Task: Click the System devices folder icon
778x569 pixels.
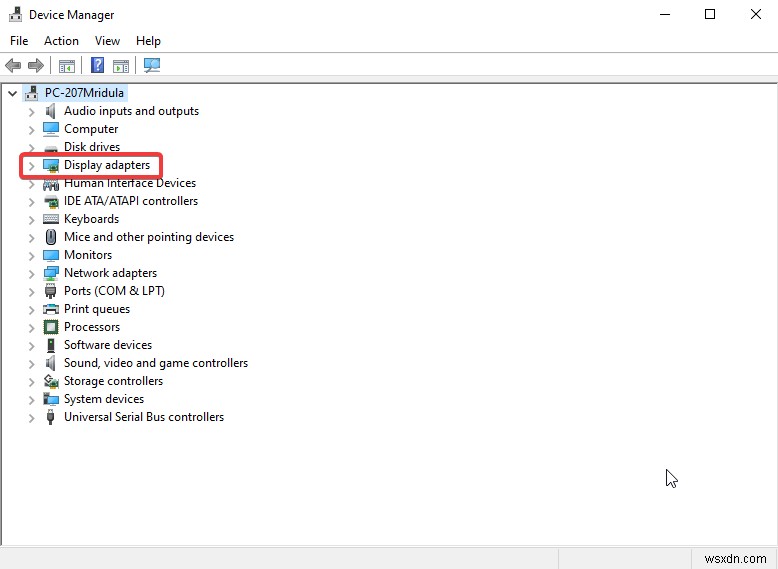Action: pyautogui.click(x=51, y=399)
